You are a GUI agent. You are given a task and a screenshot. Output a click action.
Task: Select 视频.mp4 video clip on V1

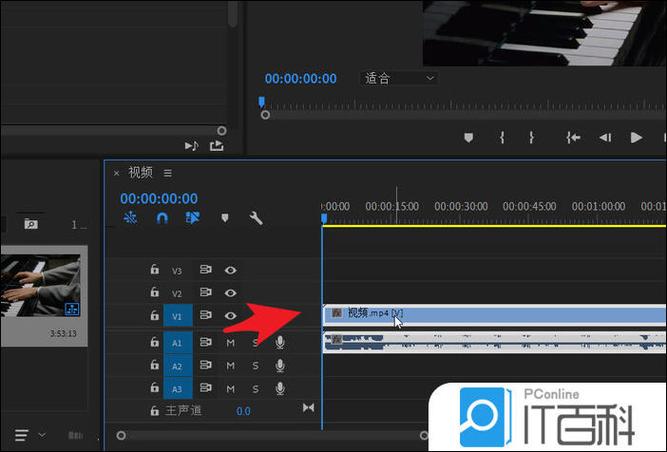(x=494, y=315)
